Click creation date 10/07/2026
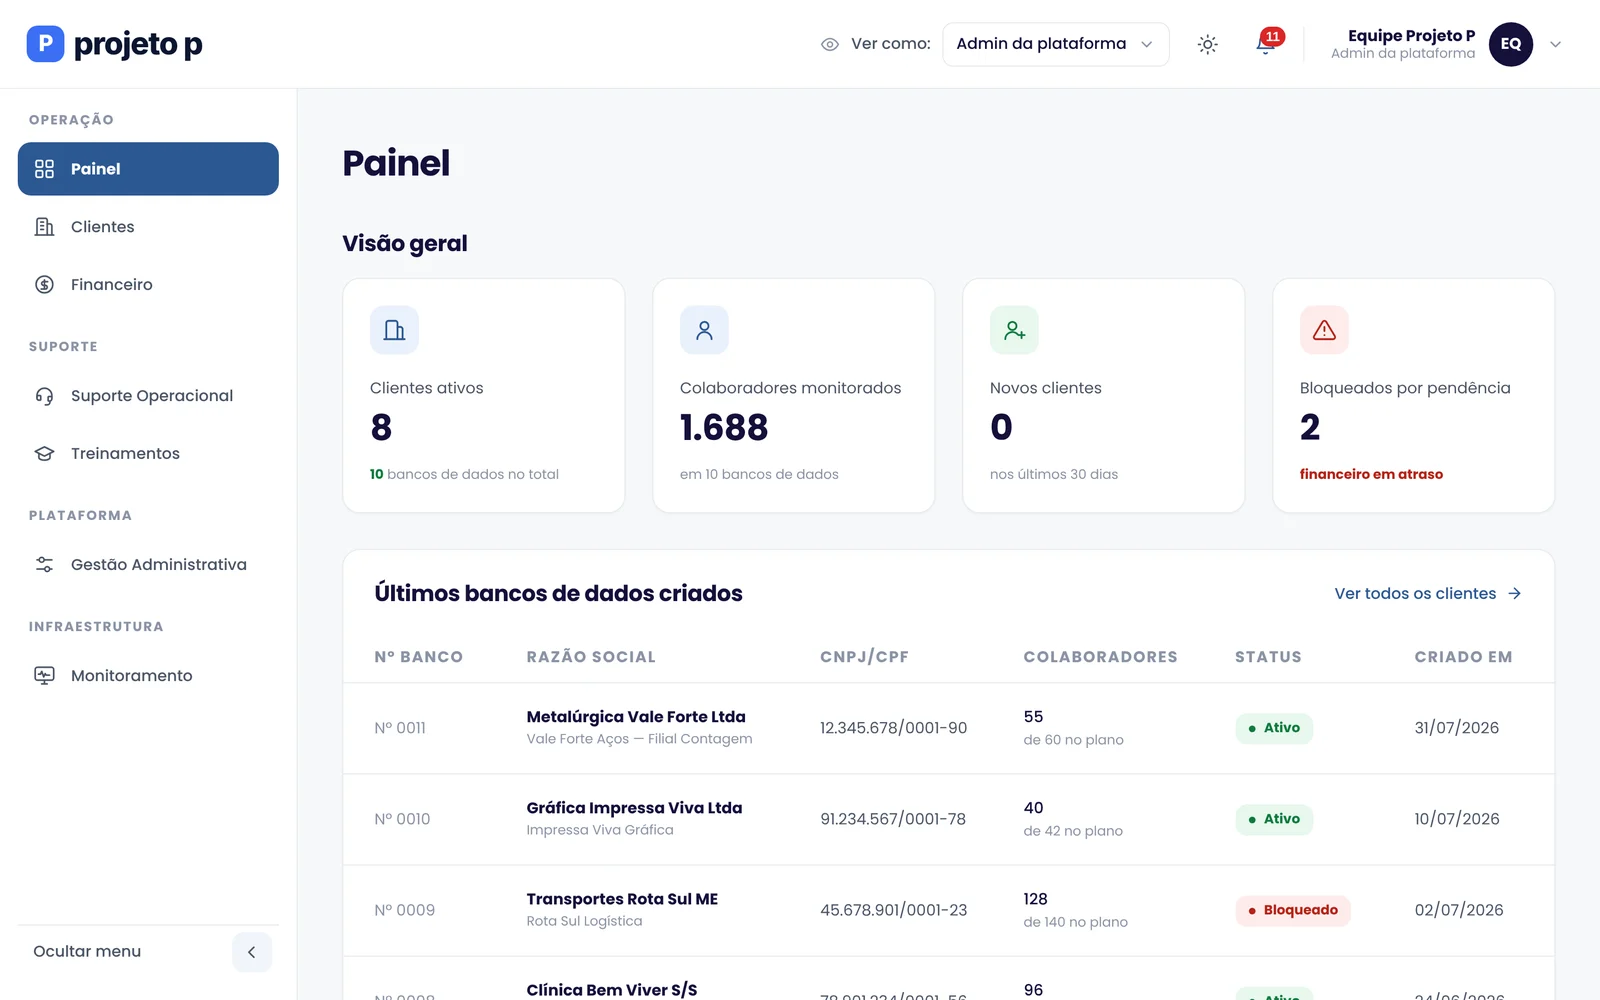The width and height of the screenshot is (1600, 1000). [x=1456, y=819]
